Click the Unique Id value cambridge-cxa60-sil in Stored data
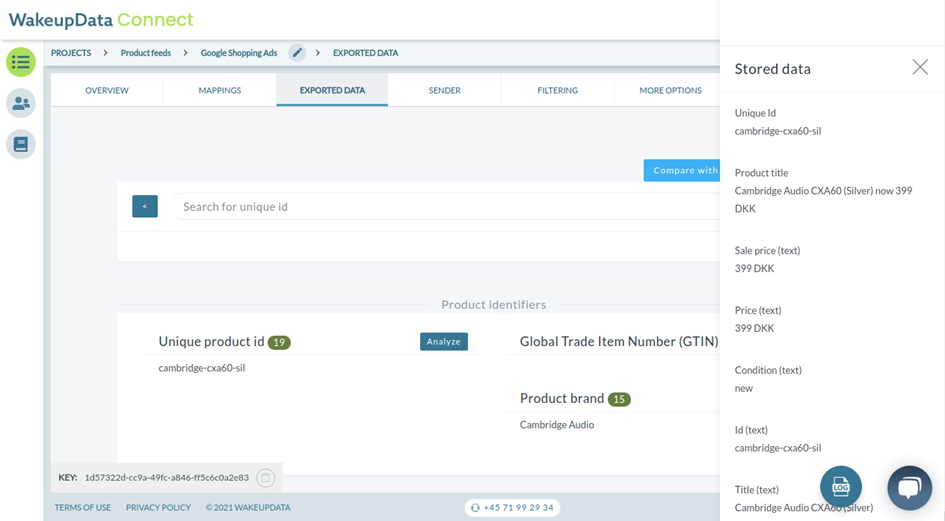Viewport: 945px width, 521px height. [778, 131]
